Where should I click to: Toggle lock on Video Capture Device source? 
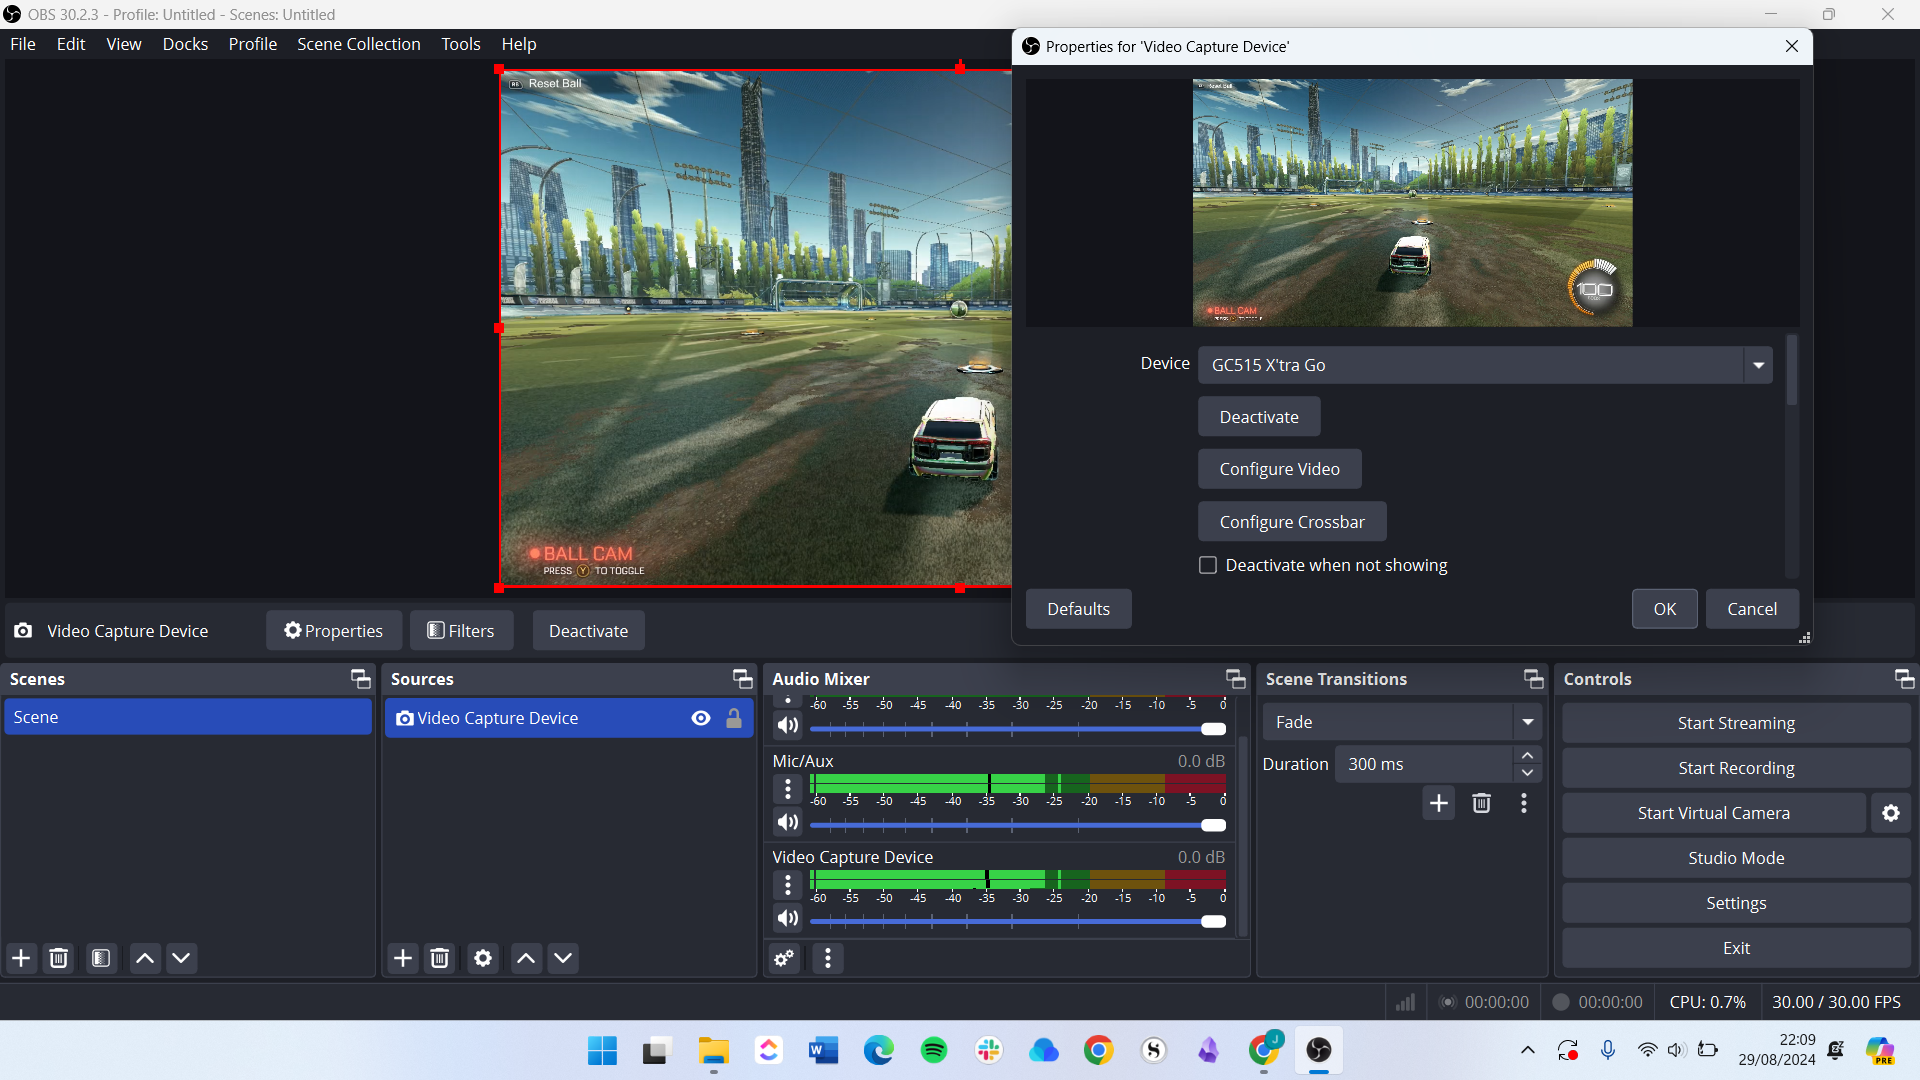point(735,716)
